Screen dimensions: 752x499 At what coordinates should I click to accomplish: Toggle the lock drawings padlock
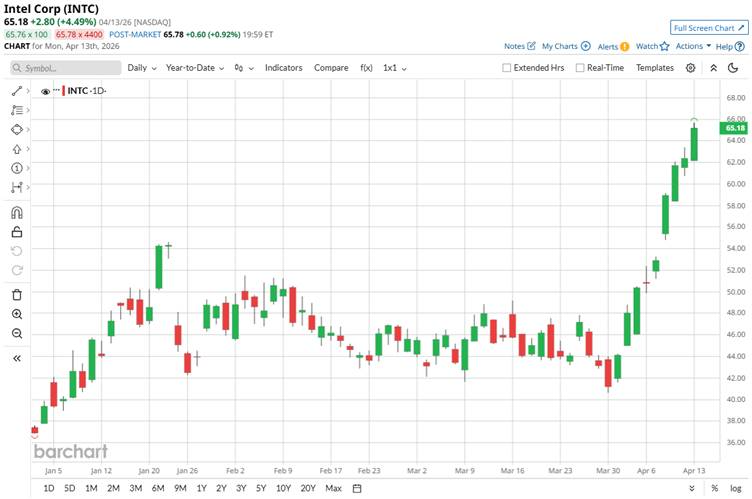coord(17,232)
